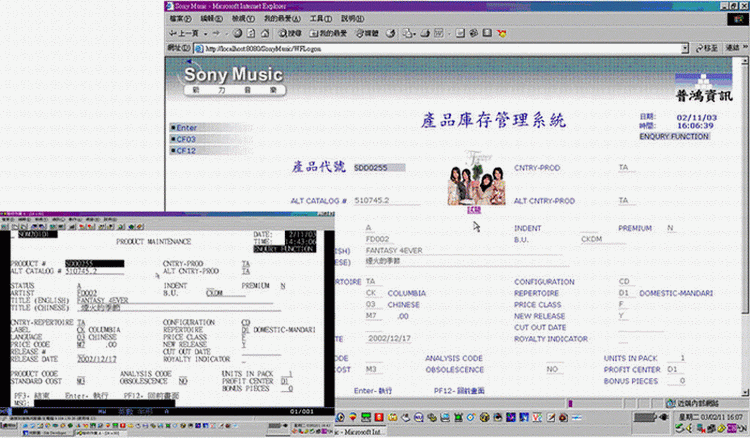Click the product code field SDD0255
The image size is (750, 438).
click(379, 168)
